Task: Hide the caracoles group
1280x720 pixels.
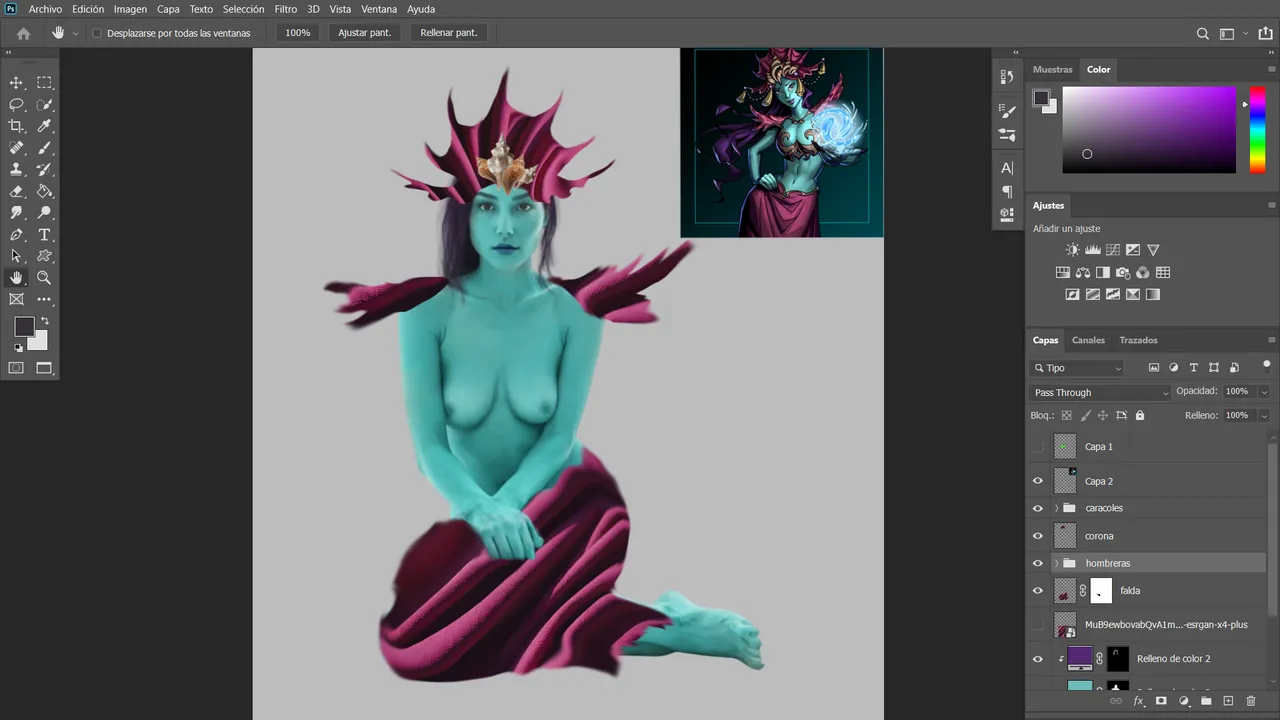Action: (1037, 508)
